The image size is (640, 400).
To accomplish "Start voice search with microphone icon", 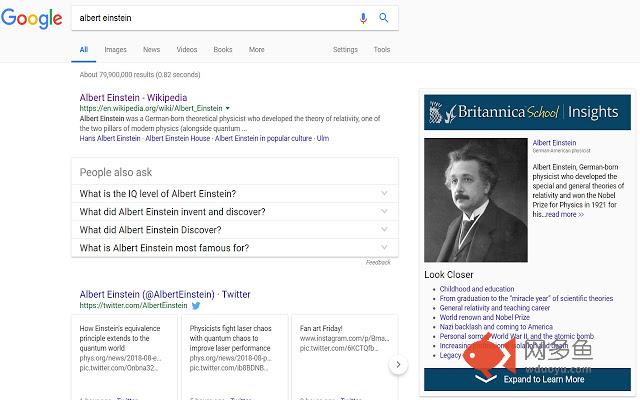I will (363, 18).
